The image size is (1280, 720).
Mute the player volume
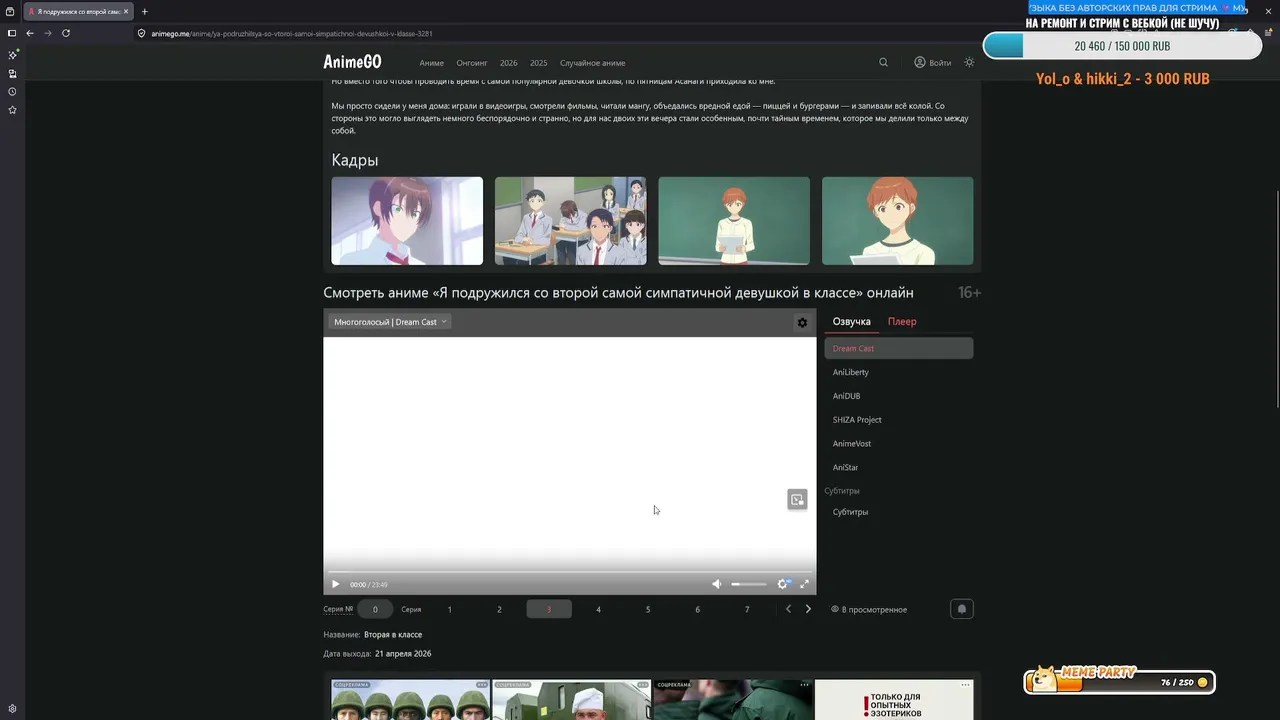(x=717, y=584)
